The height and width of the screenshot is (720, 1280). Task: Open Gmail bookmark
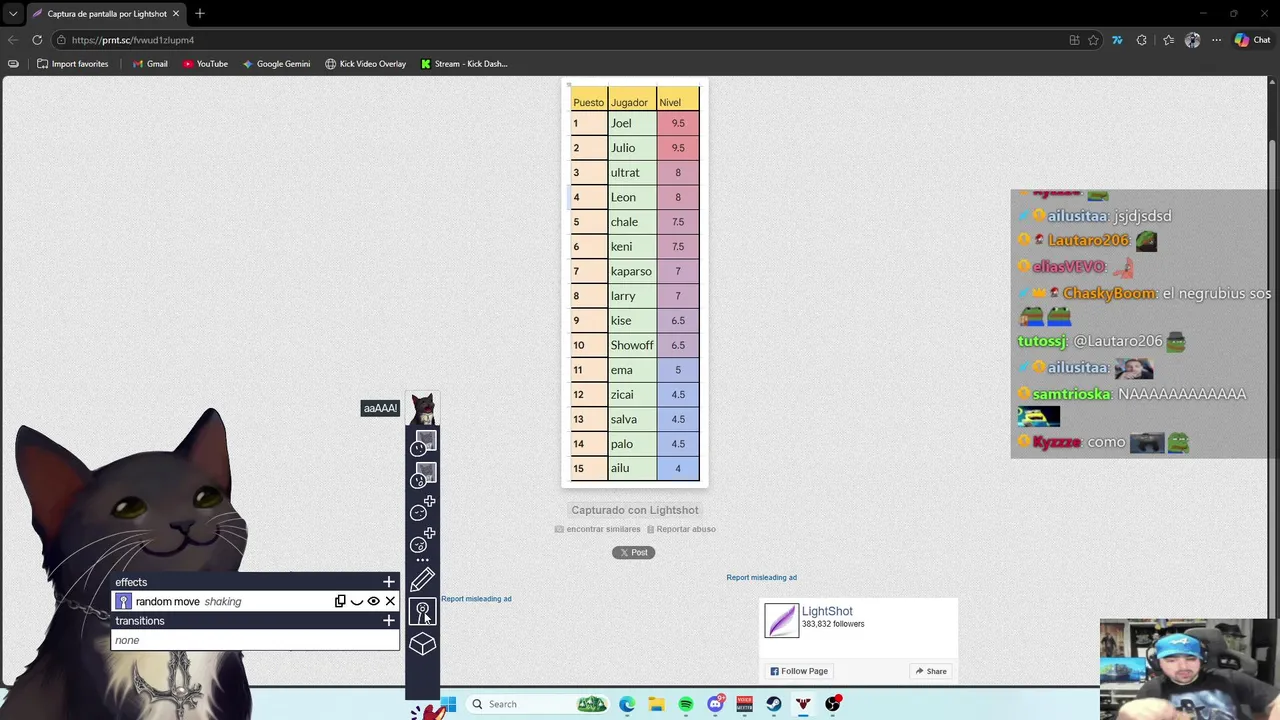point(150,64)
